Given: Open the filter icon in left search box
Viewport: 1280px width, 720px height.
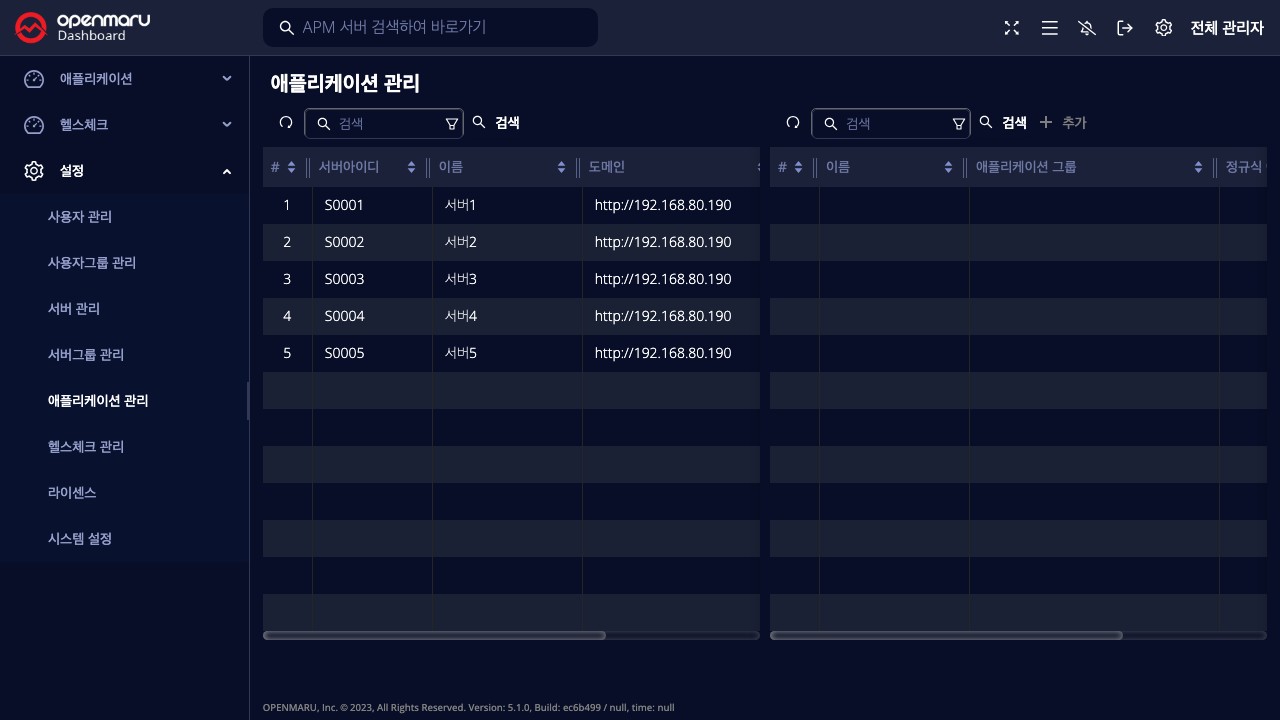Looking at the screenshot, I should coord(451,123).
